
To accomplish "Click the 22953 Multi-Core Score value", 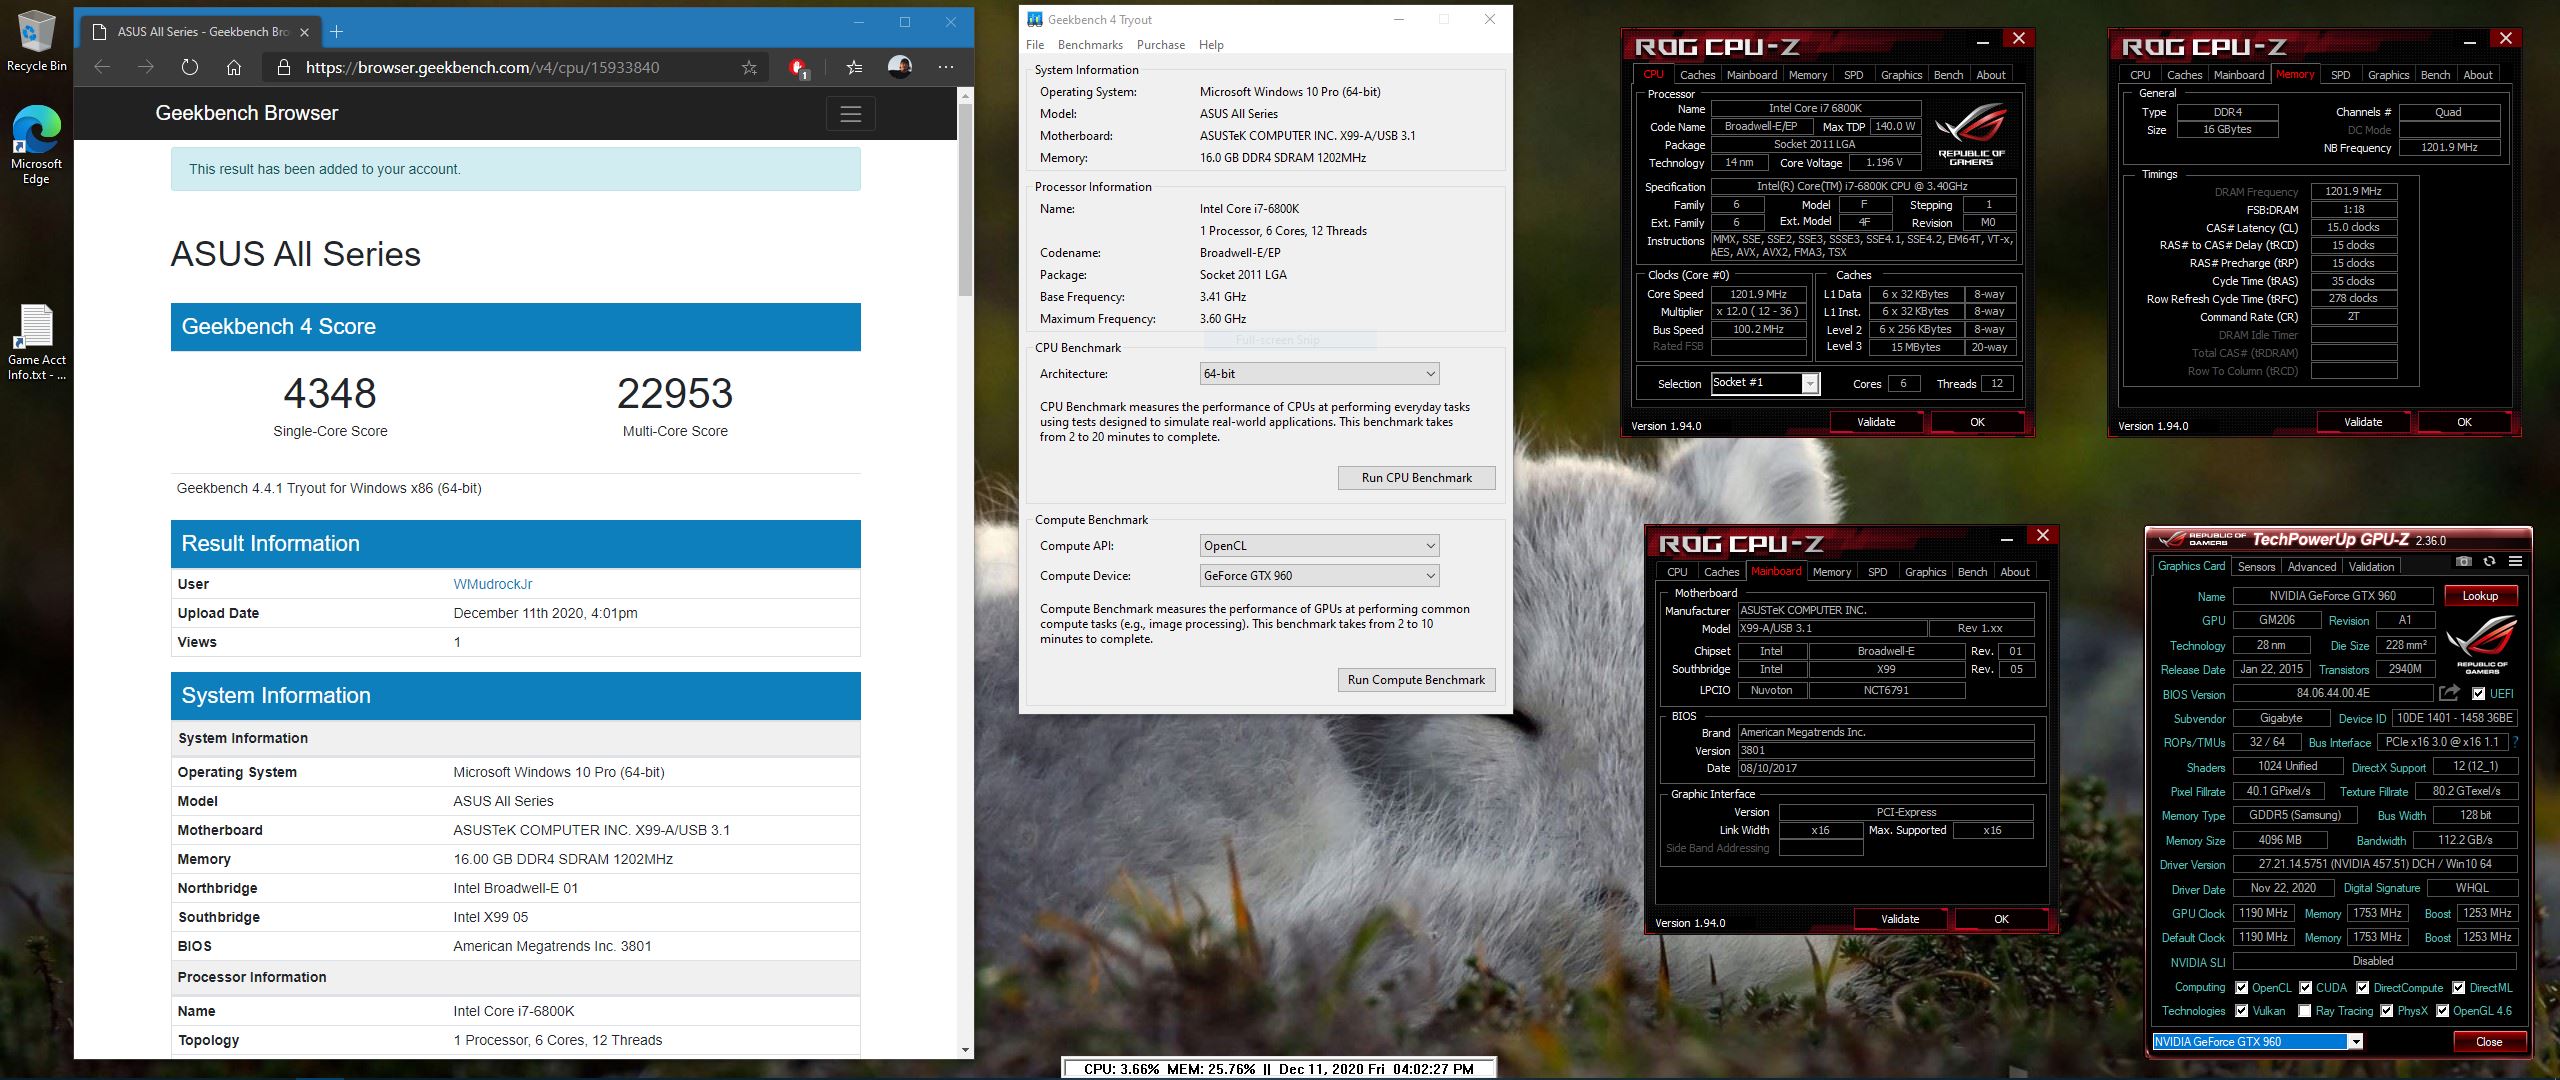I will point(675,393).
